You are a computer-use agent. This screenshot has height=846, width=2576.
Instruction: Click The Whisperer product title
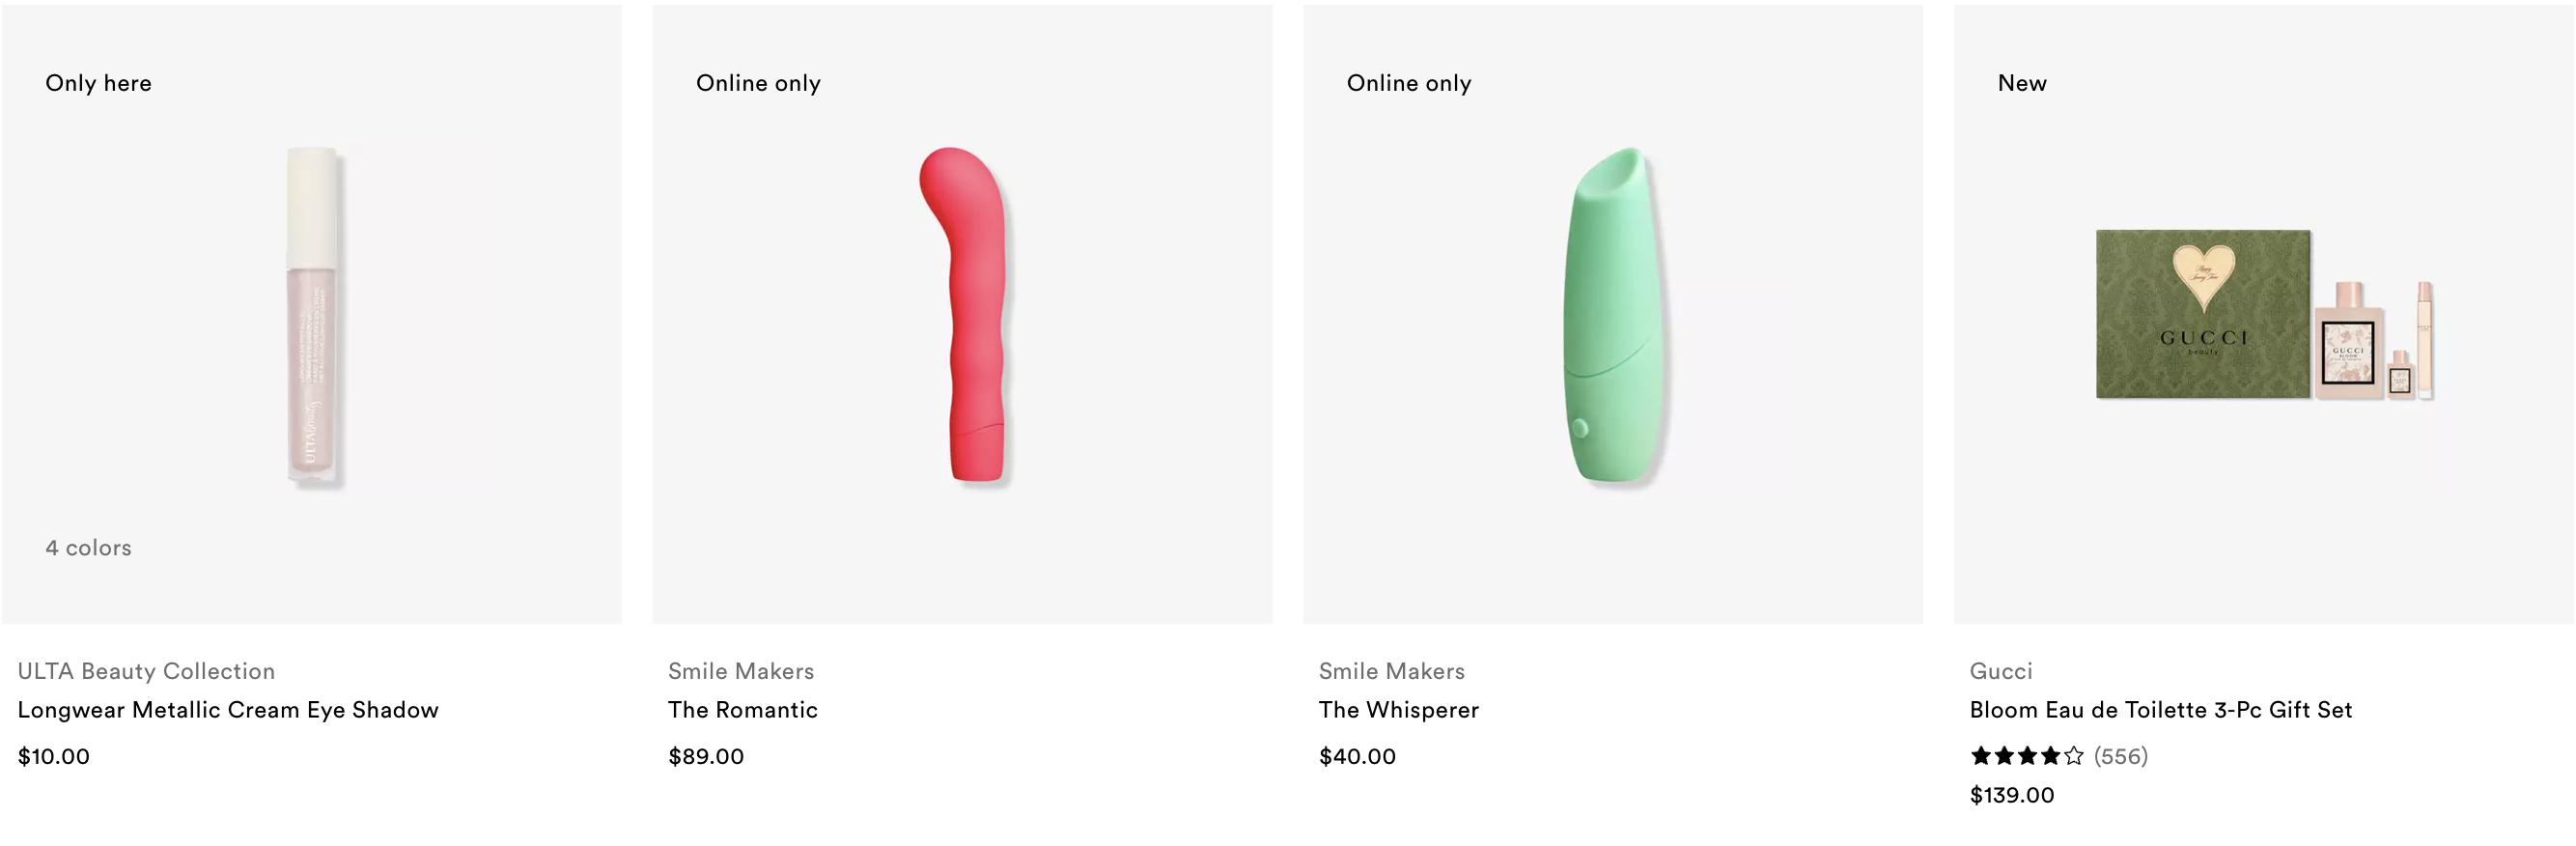click(1399, 710)
